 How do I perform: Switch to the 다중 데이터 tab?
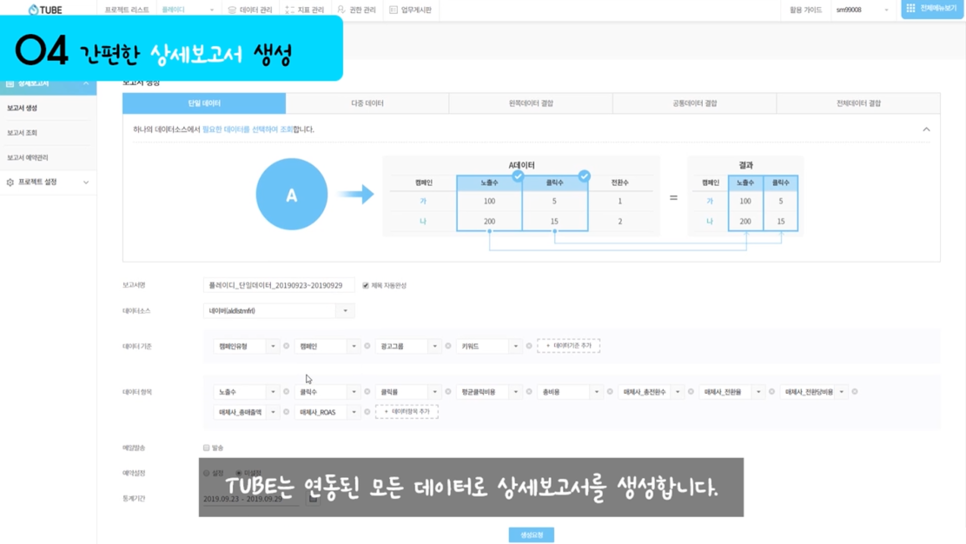pos(367,104)
